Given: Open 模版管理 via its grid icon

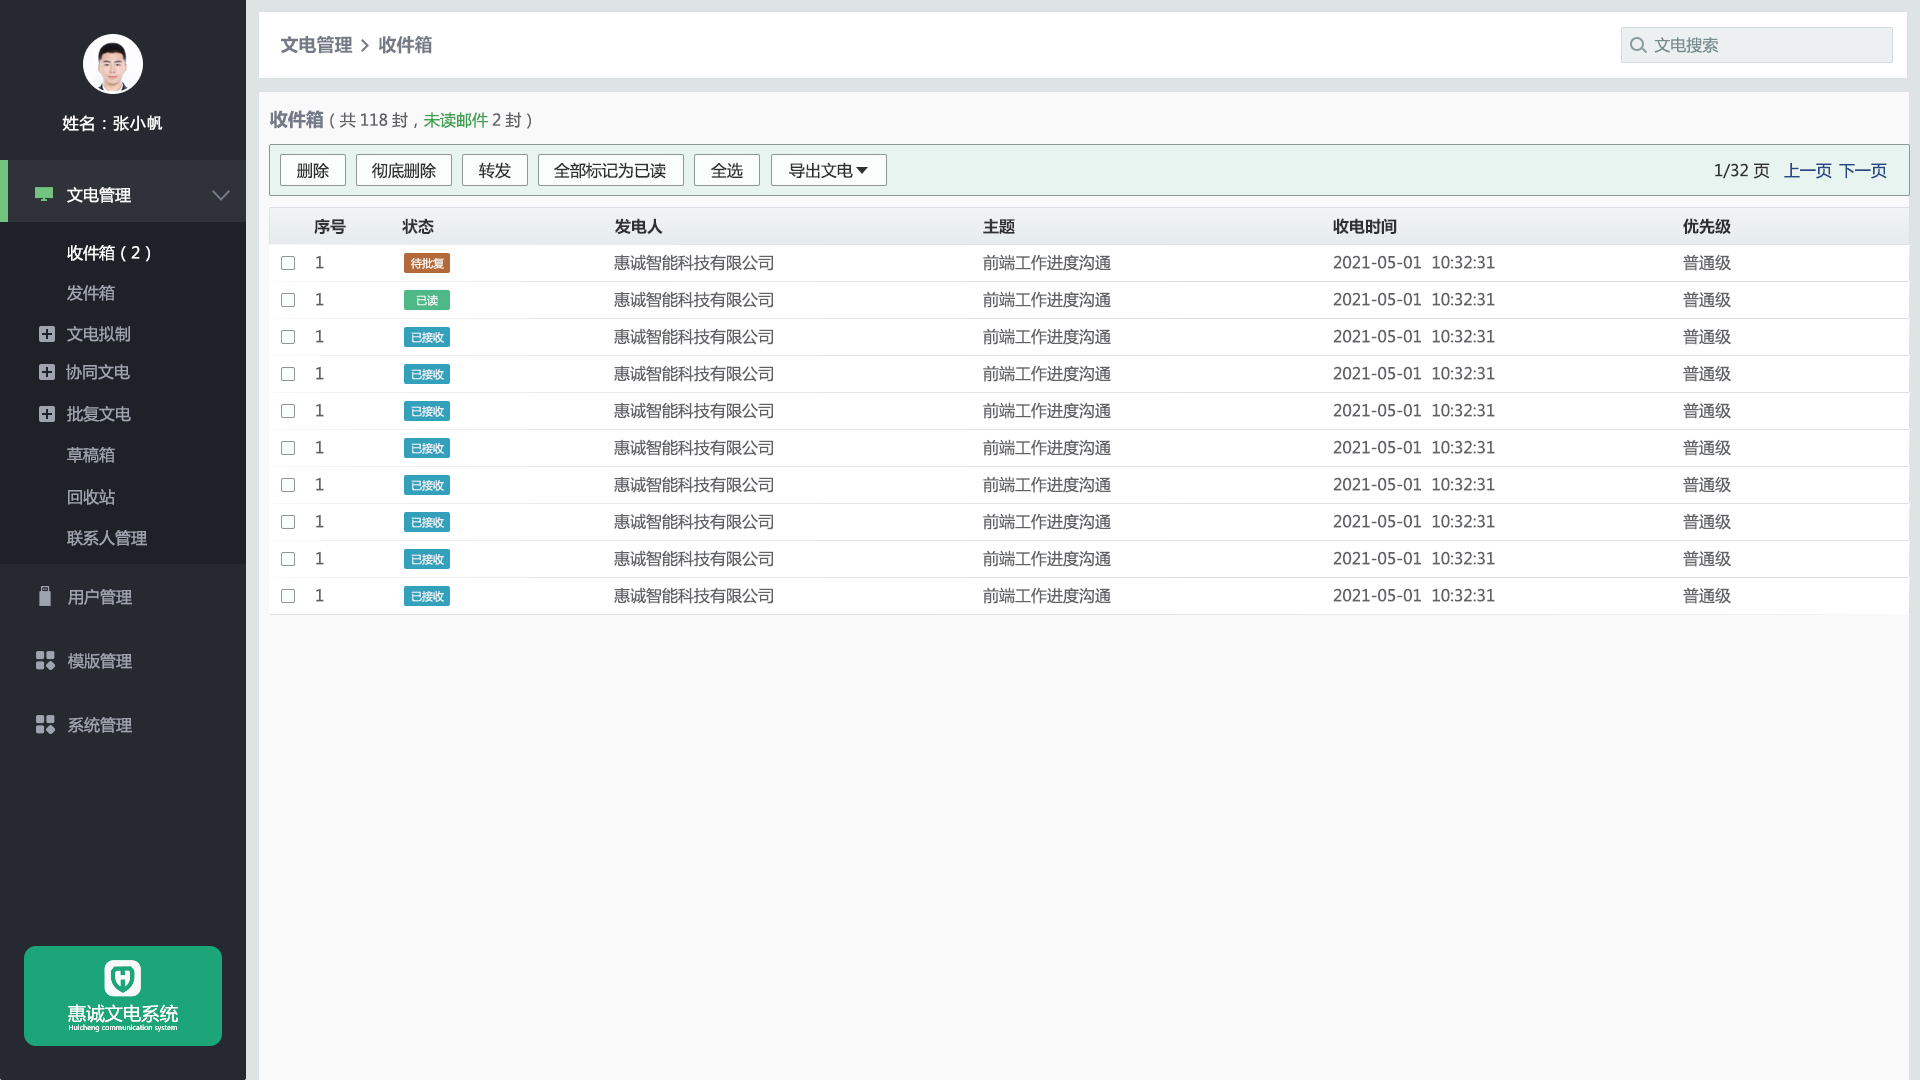Looking at the screenshot, I should click(x=45, y=660).
